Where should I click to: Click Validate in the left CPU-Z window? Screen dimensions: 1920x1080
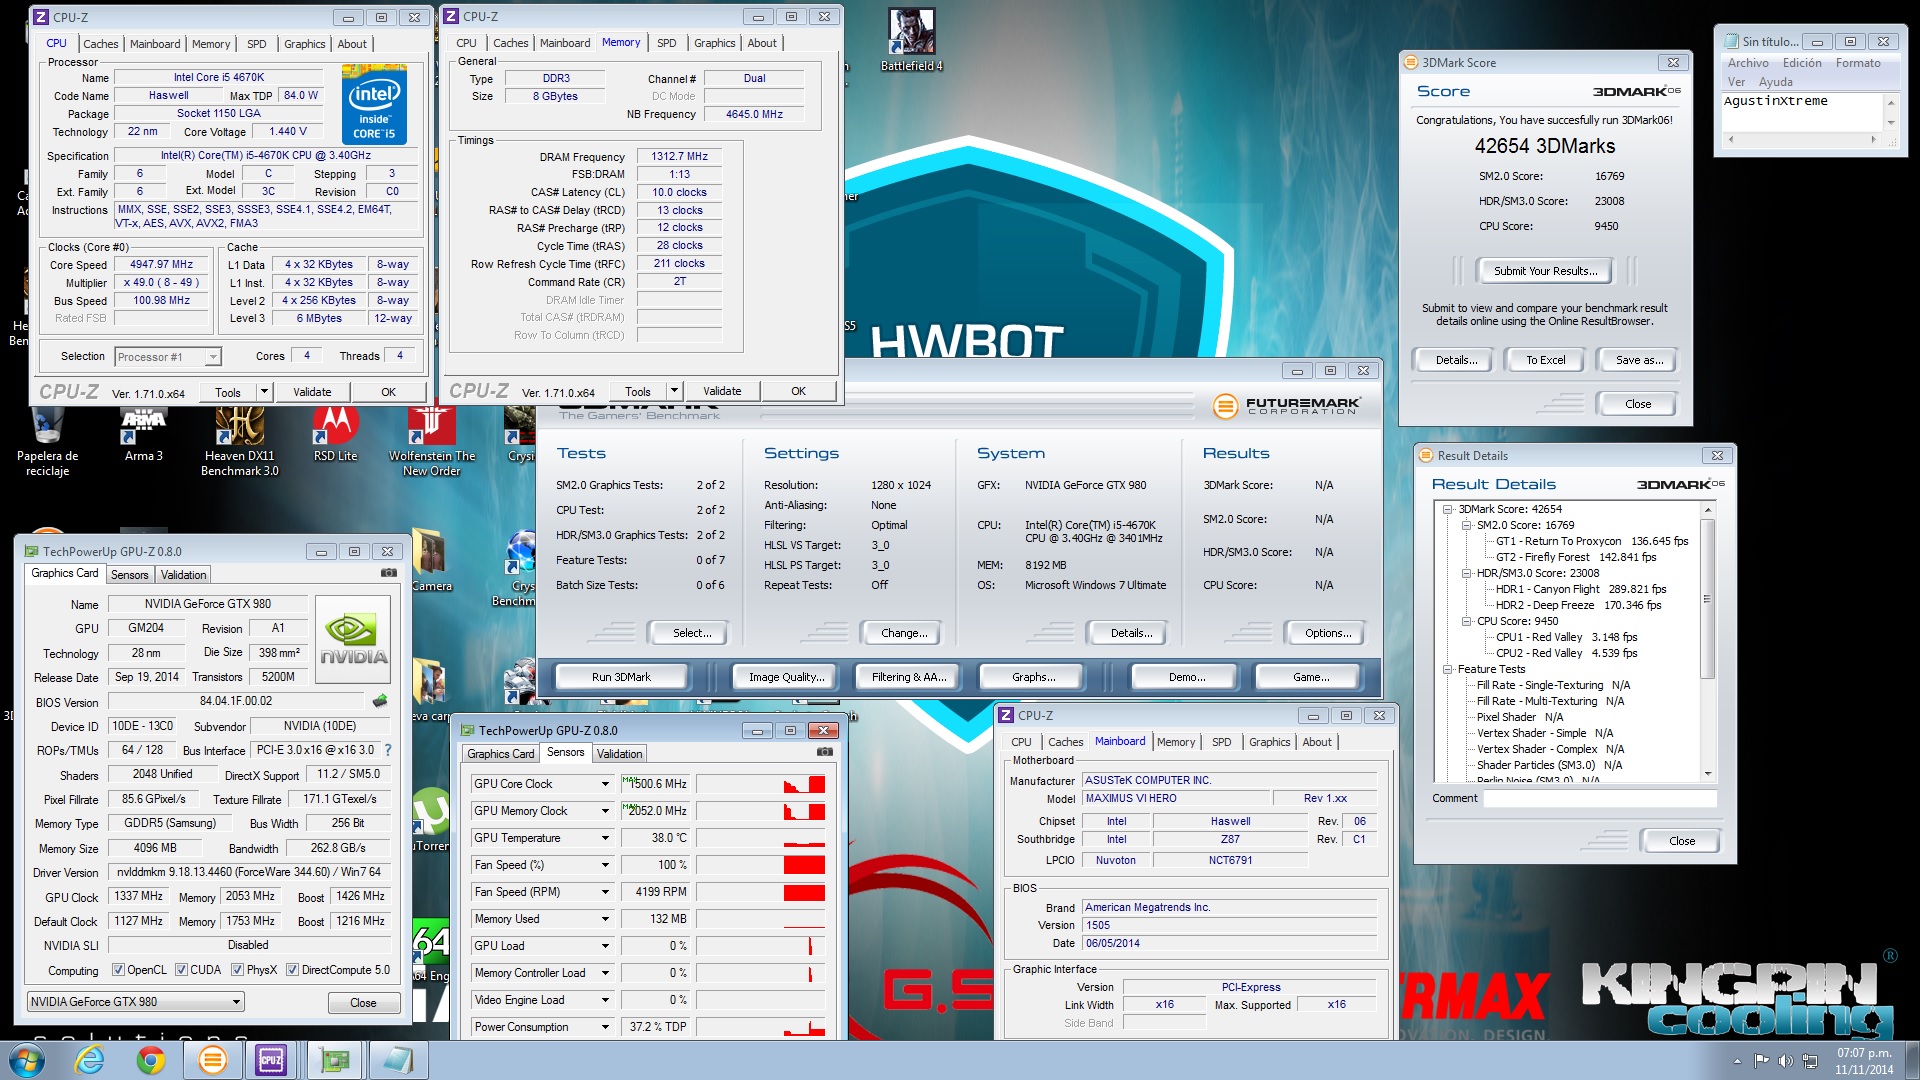(312, 392)
